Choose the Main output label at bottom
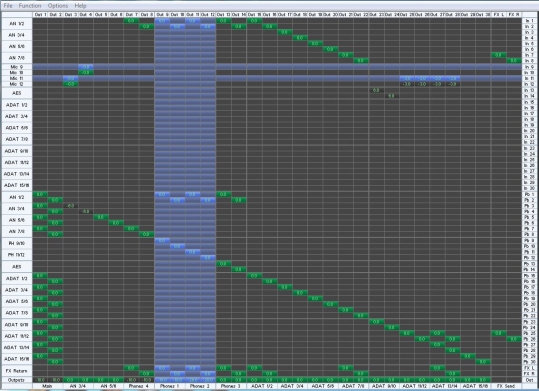This screenshot has height=391, width=539. click(47, 386)
